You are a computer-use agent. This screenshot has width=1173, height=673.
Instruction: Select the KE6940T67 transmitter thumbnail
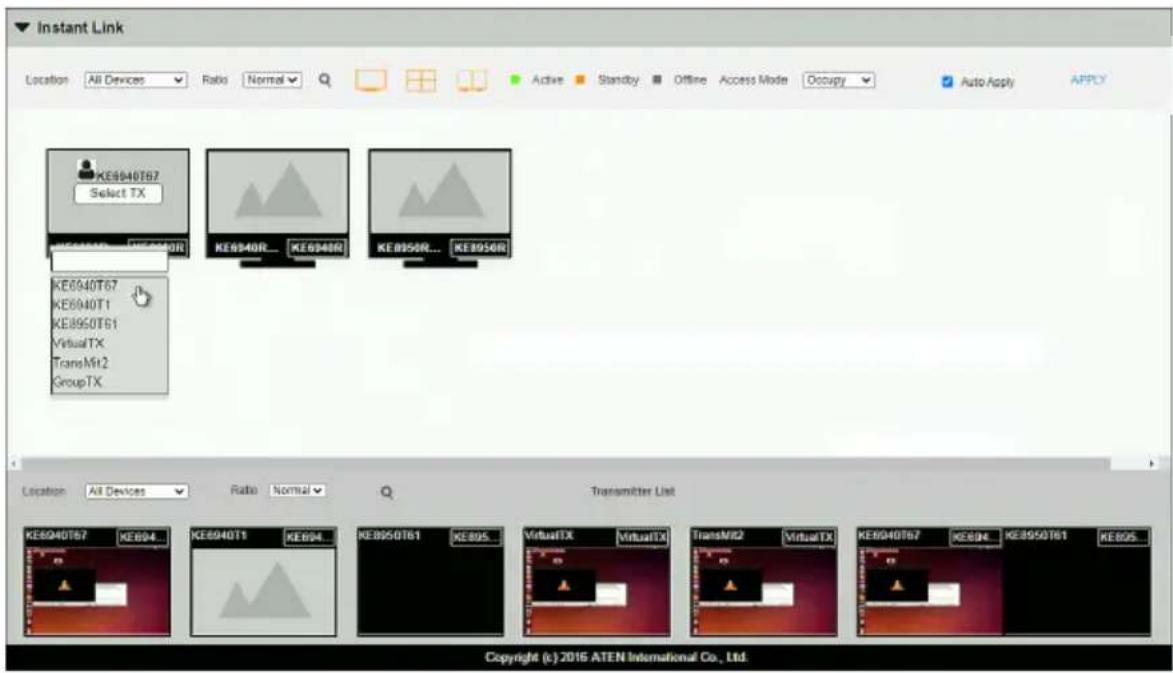[97, 582]
